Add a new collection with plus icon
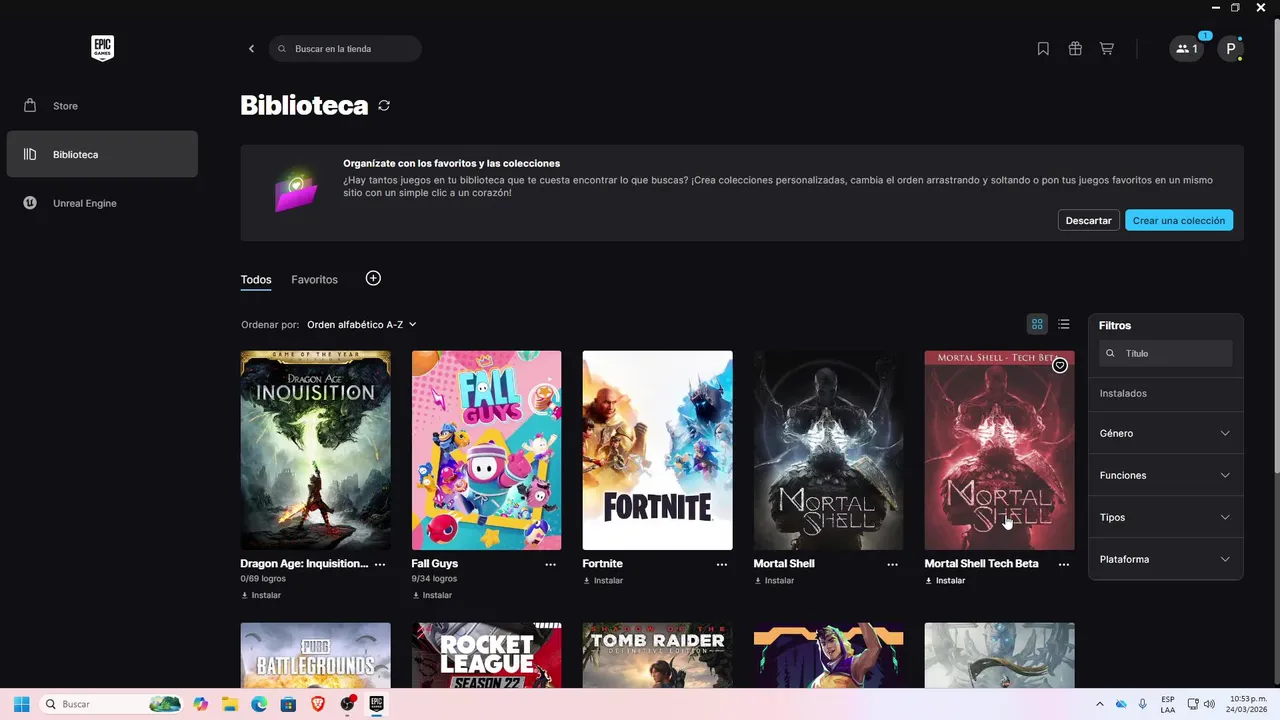The image size is (1280, 720). pyautogui.click(x=373, y=278)
